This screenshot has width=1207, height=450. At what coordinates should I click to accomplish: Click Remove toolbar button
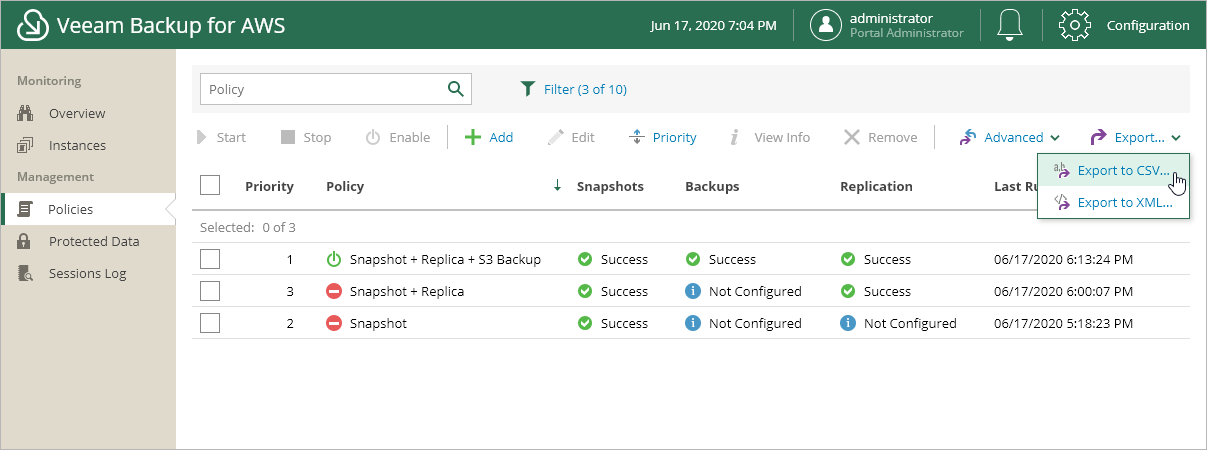click(880, 137)
